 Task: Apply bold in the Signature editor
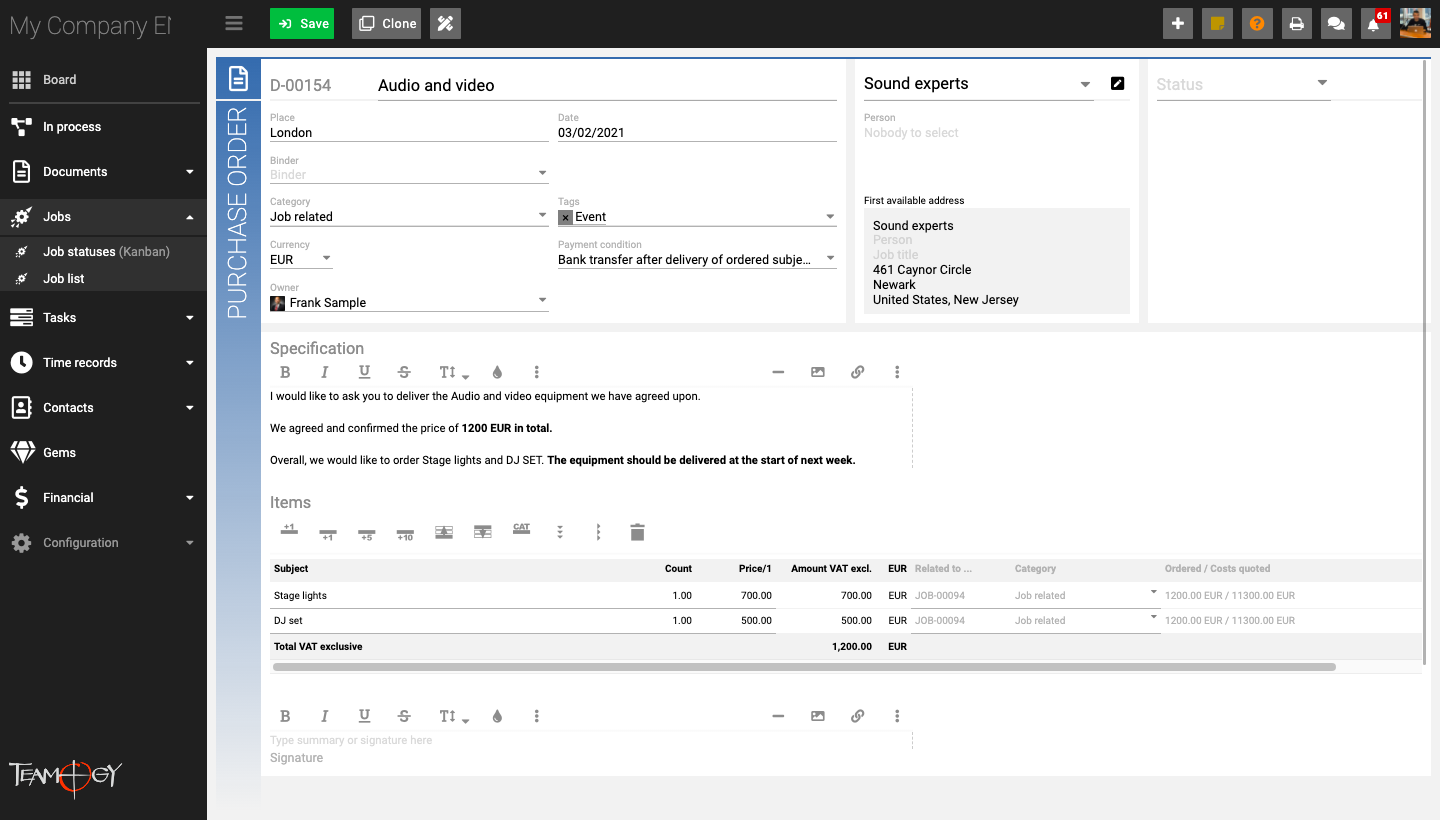pyautogui.click(x=285, y=716)
